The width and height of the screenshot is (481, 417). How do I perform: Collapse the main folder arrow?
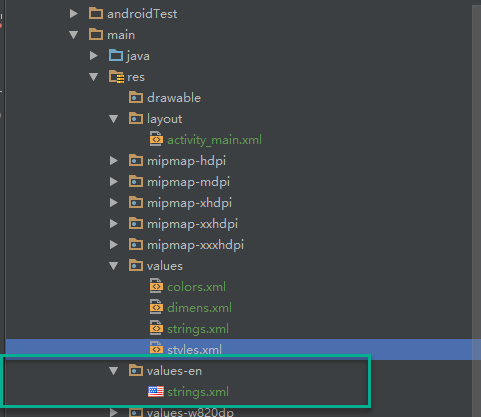click(74, 35)
